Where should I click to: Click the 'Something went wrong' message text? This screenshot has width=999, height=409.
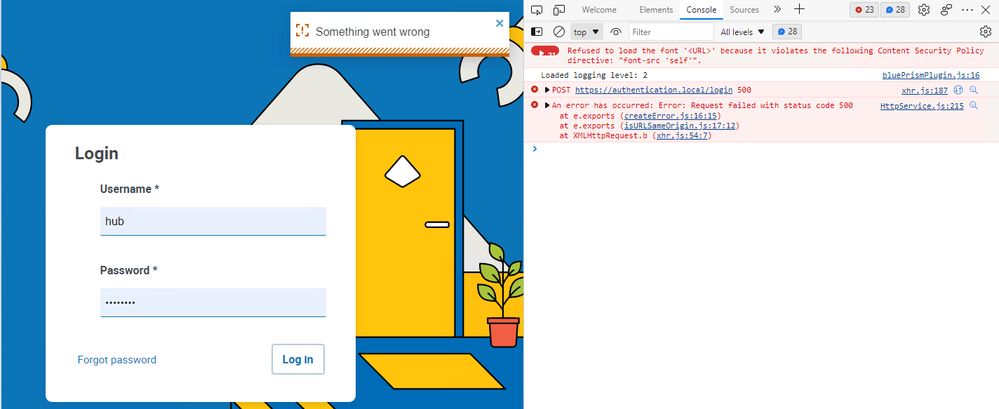[x=373, y=32]
